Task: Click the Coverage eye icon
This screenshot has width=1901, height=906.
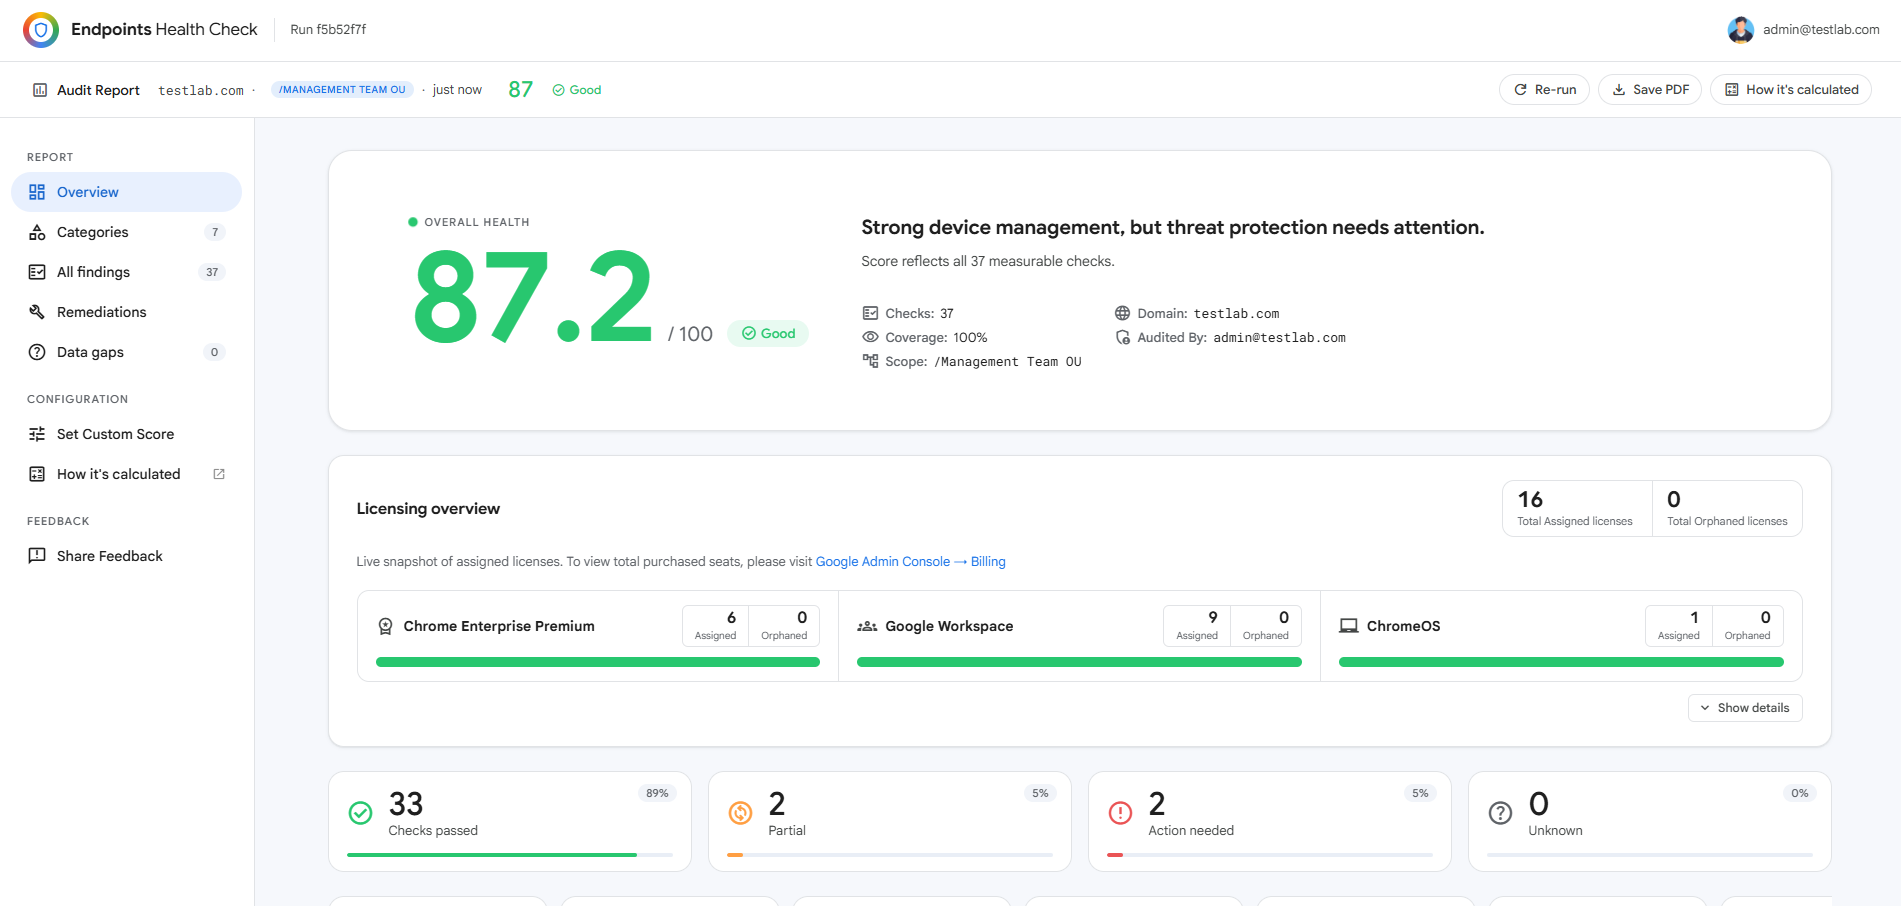Action: pyautogui.click(x=870, y=337)
